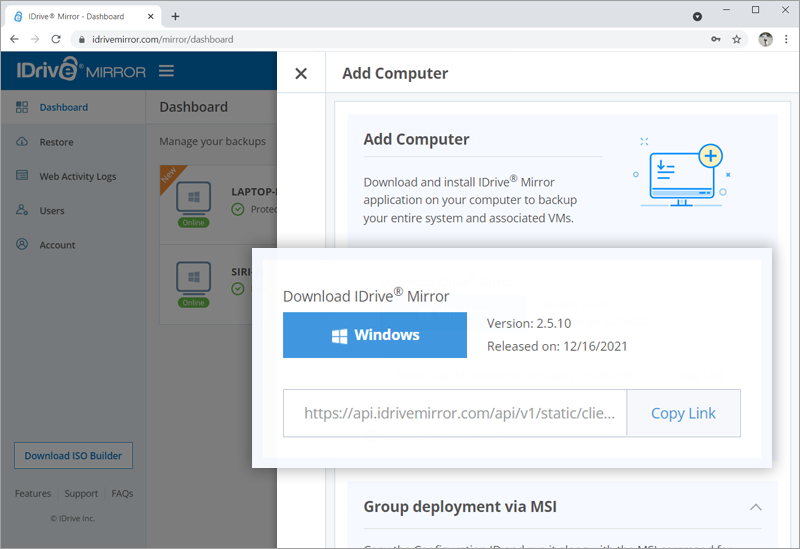This screenshot has width=800, height=549.
Task: Click the Restore cloud icon
Action: point(22,141)
